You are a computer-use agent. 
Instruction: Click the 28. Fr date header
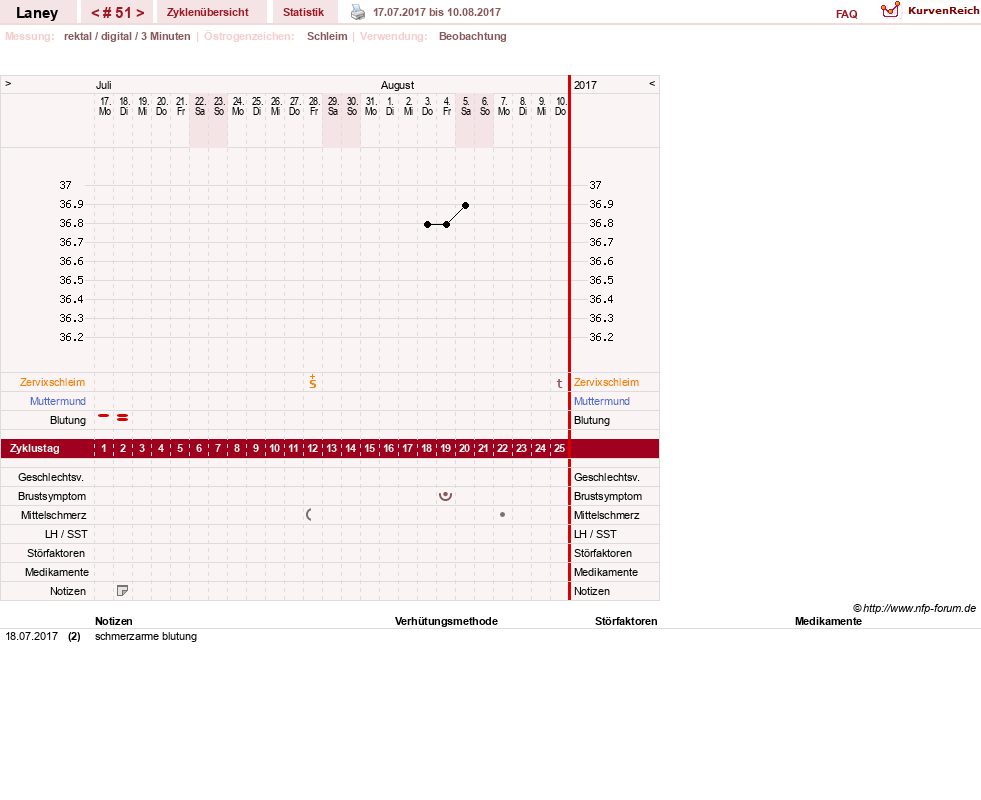click(313, 106)
